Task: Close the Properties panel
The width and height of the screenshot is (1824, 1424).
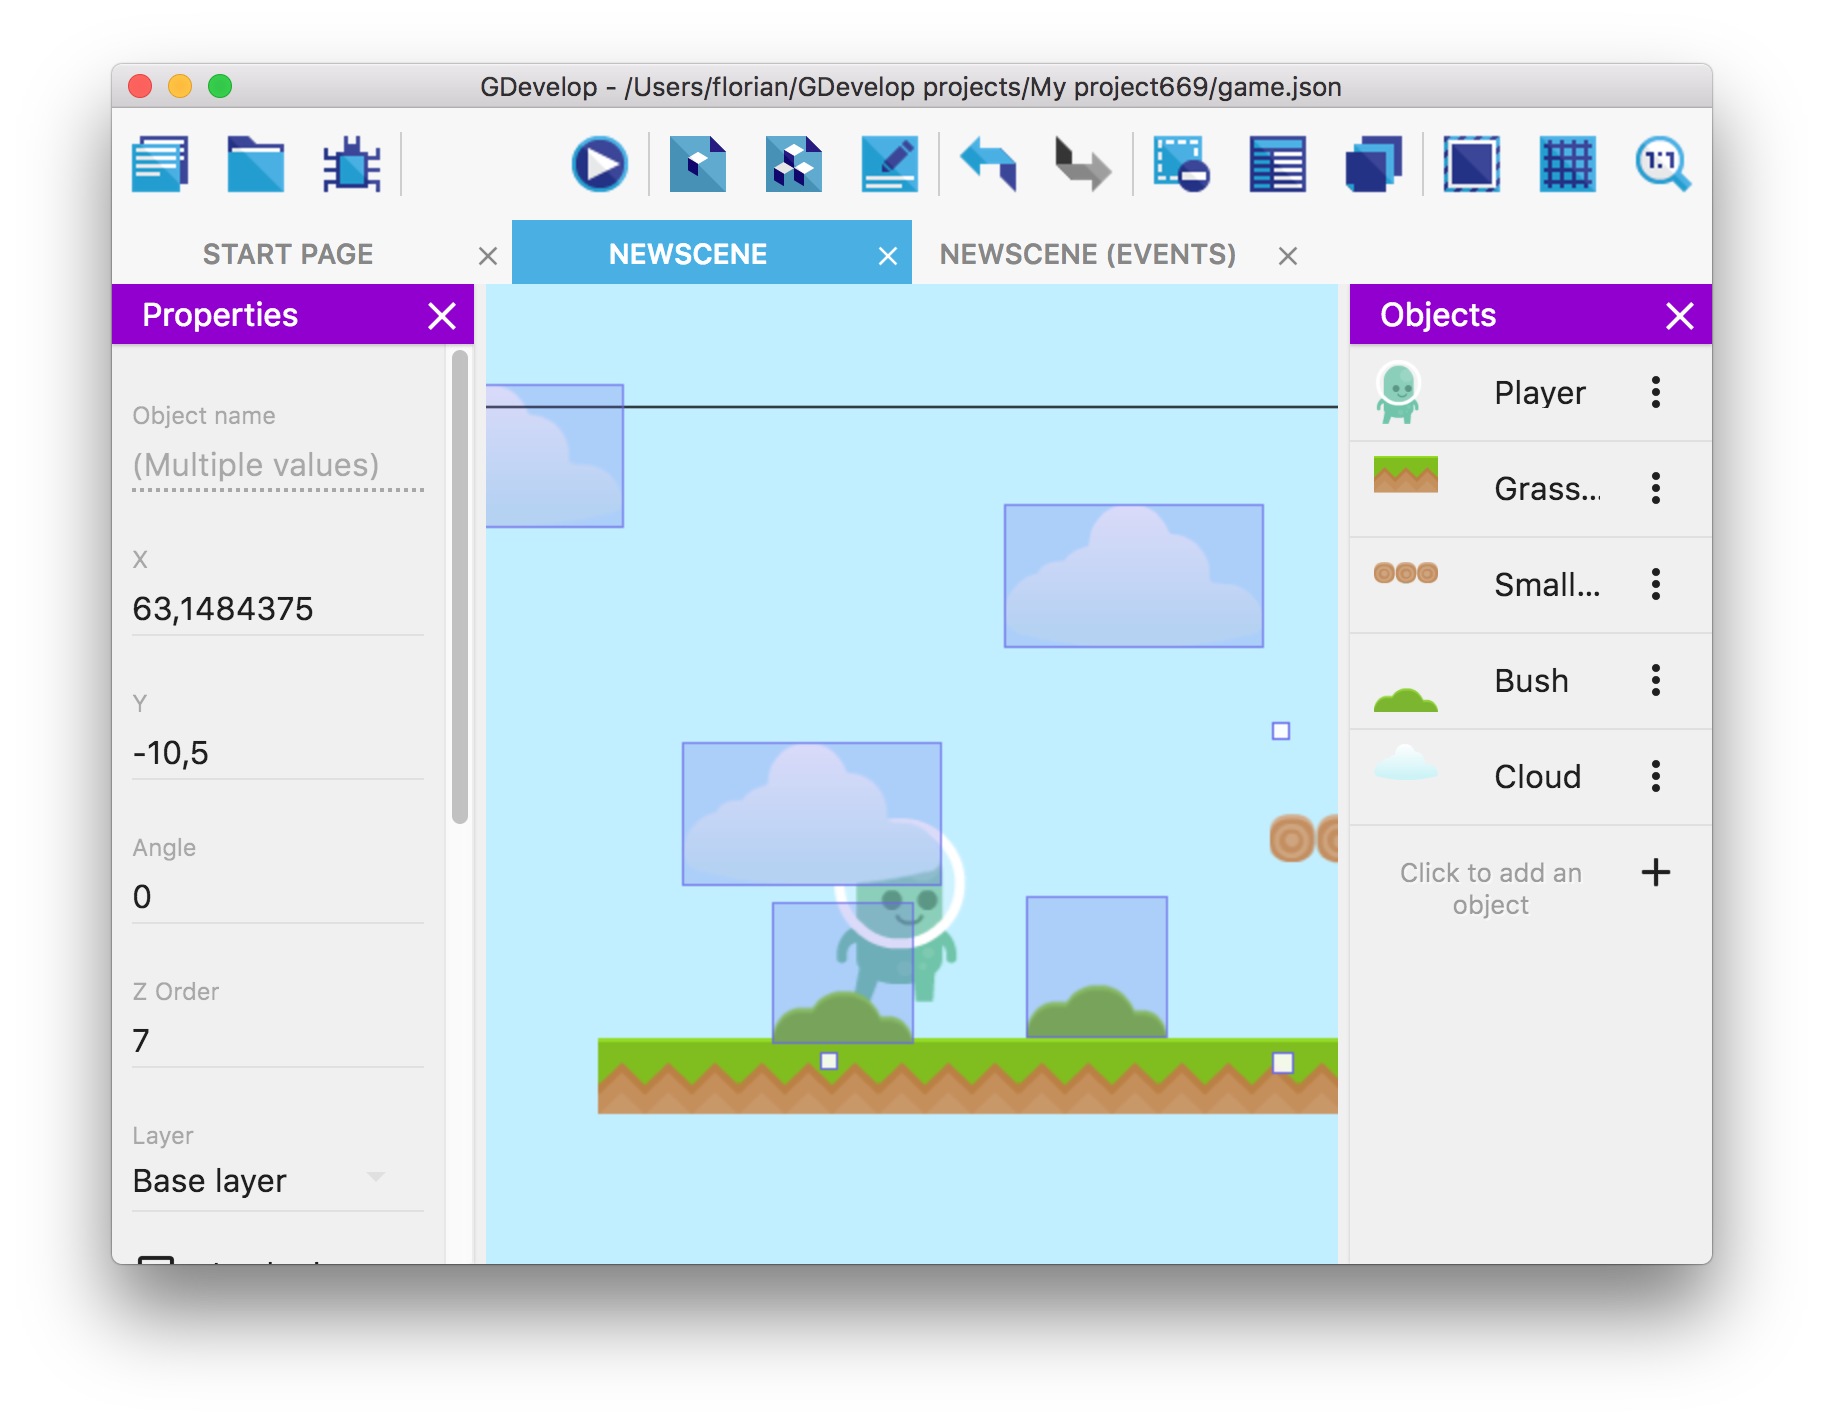Action: [442, 316]
